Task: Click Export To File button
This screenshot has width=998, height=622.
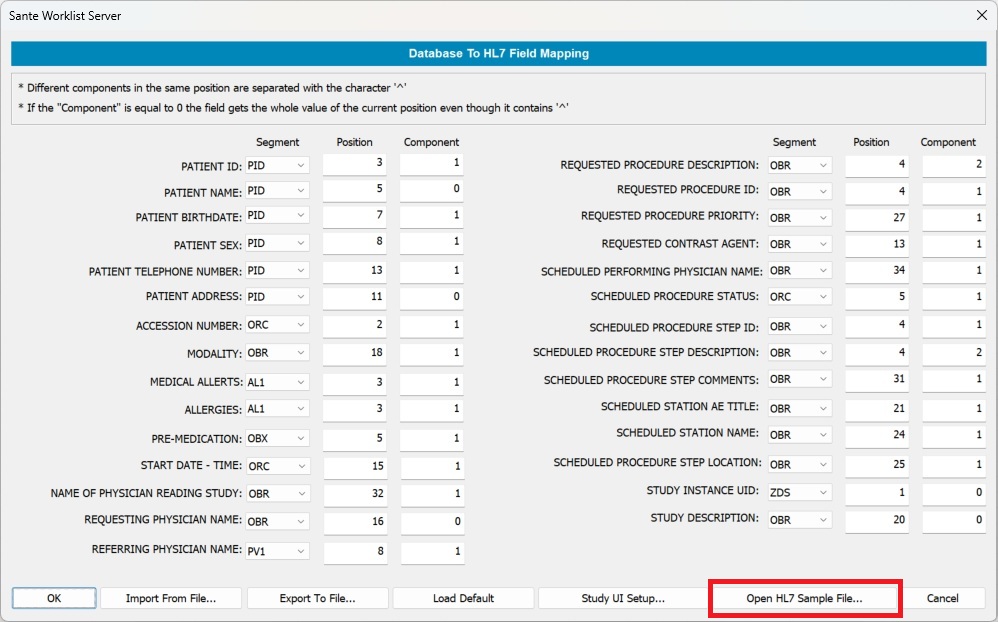Action: click(317, 598)
